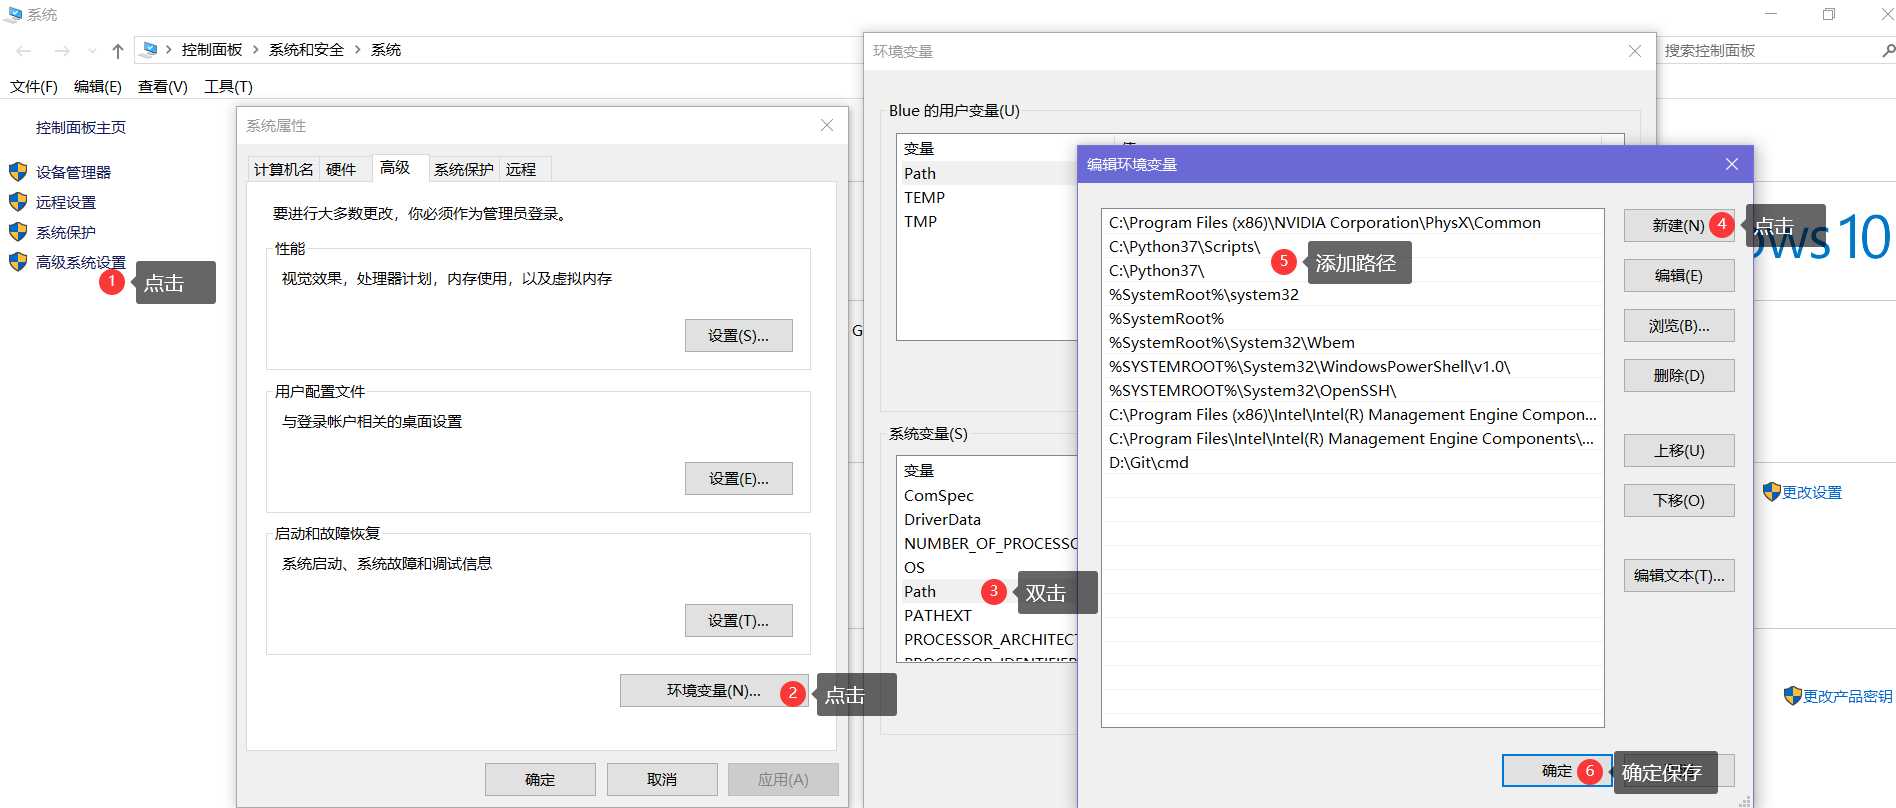Open the 工具(T) menu
1896x808 pixels.
(228, 87)
